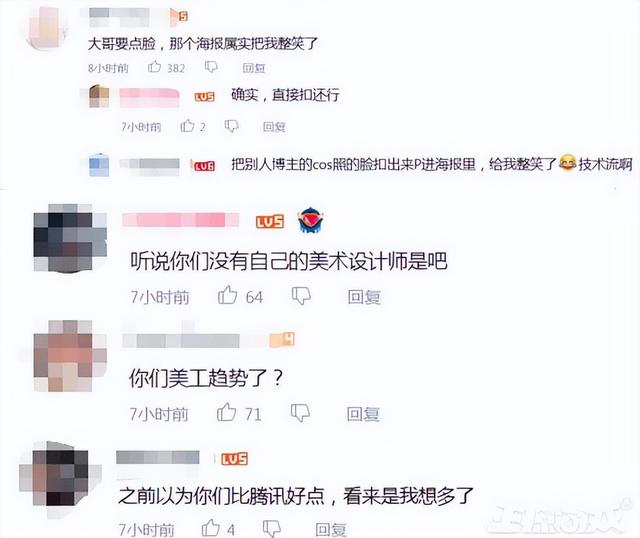The width and height of the screenshot is (640, 538).
Task: Reply to the bottom comment about 腾讯
Action: (x=331, y=530)
